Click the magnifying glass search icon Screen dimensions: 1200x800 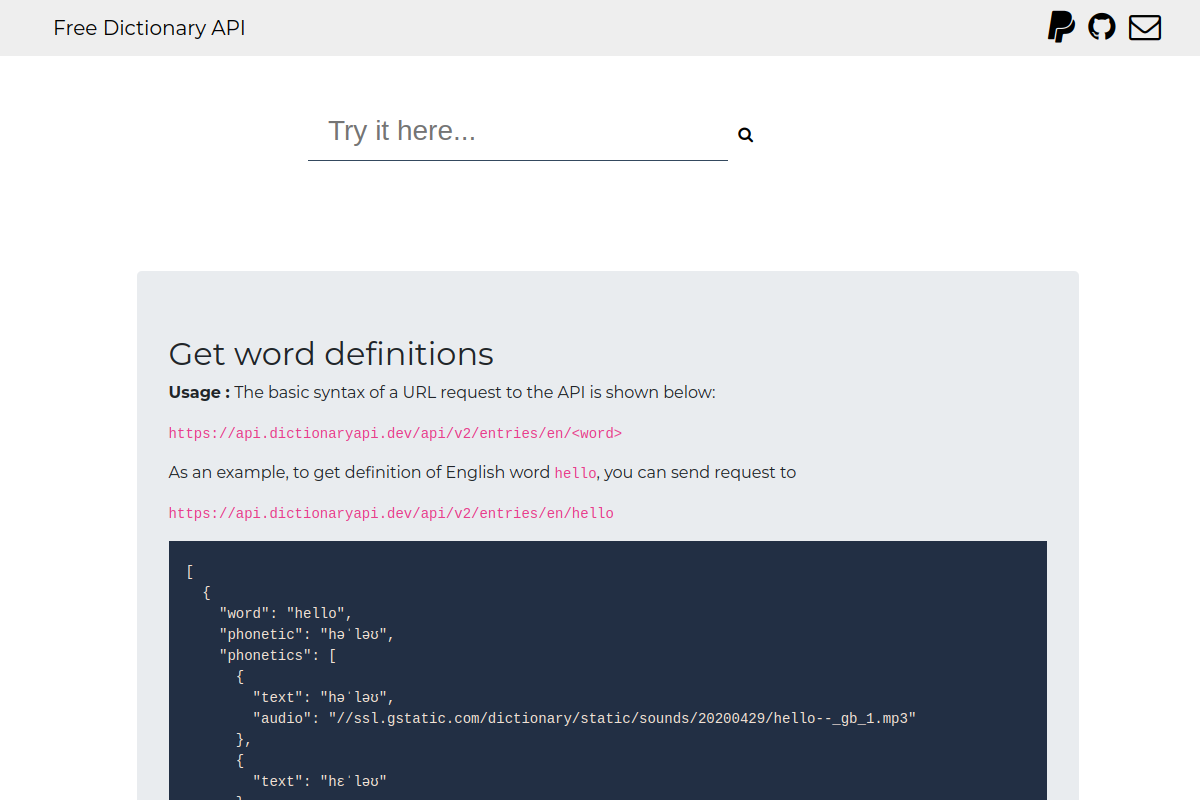click(x=746, y=135)
